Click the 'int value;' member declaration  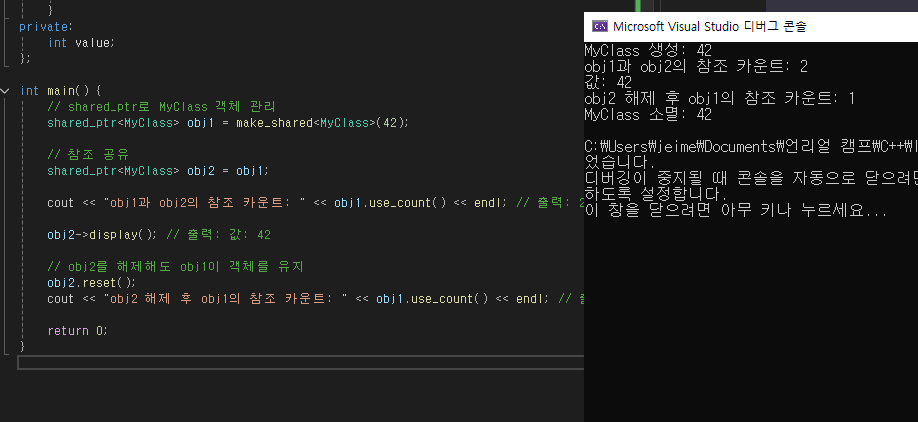[82, 43]
